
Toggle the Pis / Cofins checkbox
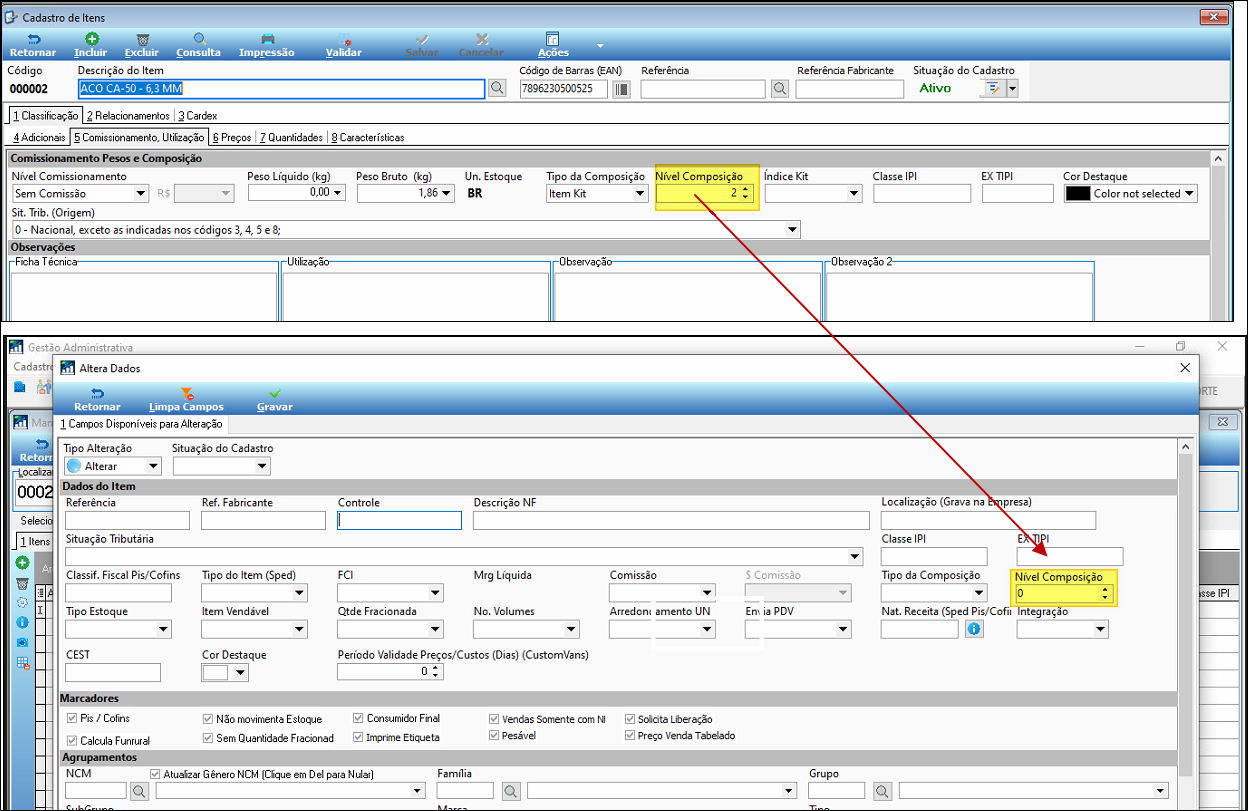click(x=72, y=719)
